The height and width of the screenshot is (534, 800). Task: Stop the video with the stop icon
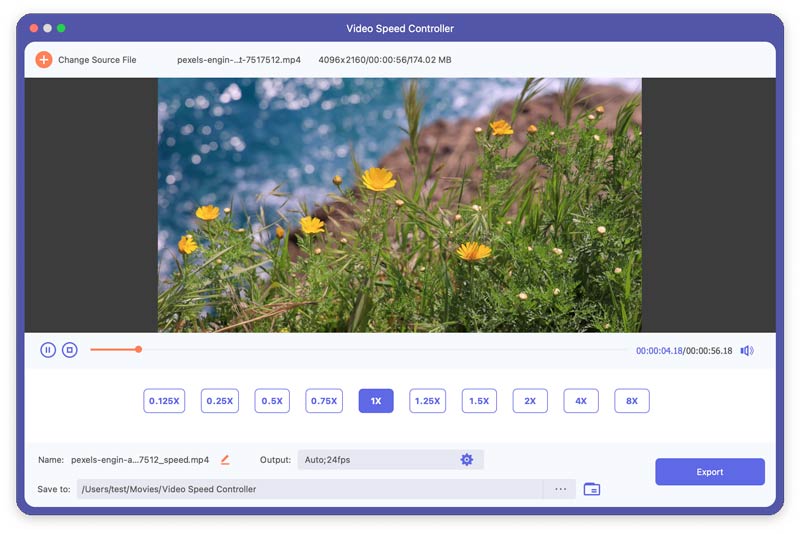coord(70,350)
